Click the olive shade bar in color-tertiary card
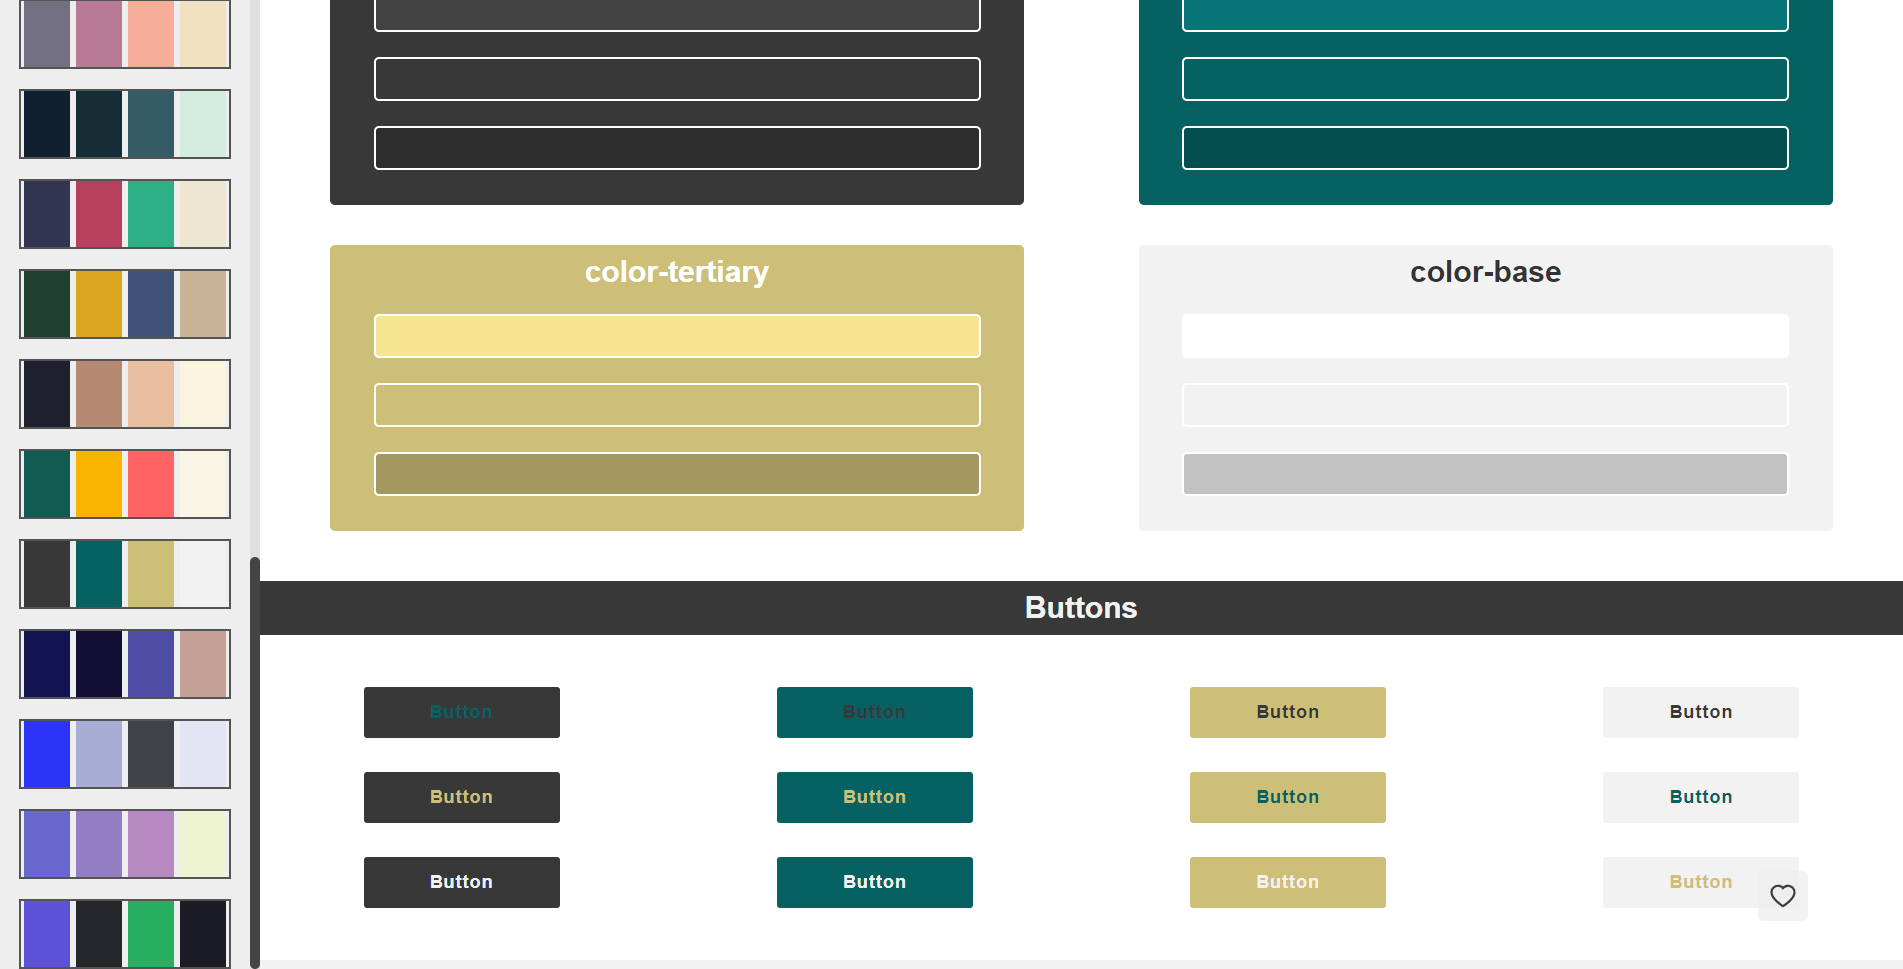 click(676, 473)
